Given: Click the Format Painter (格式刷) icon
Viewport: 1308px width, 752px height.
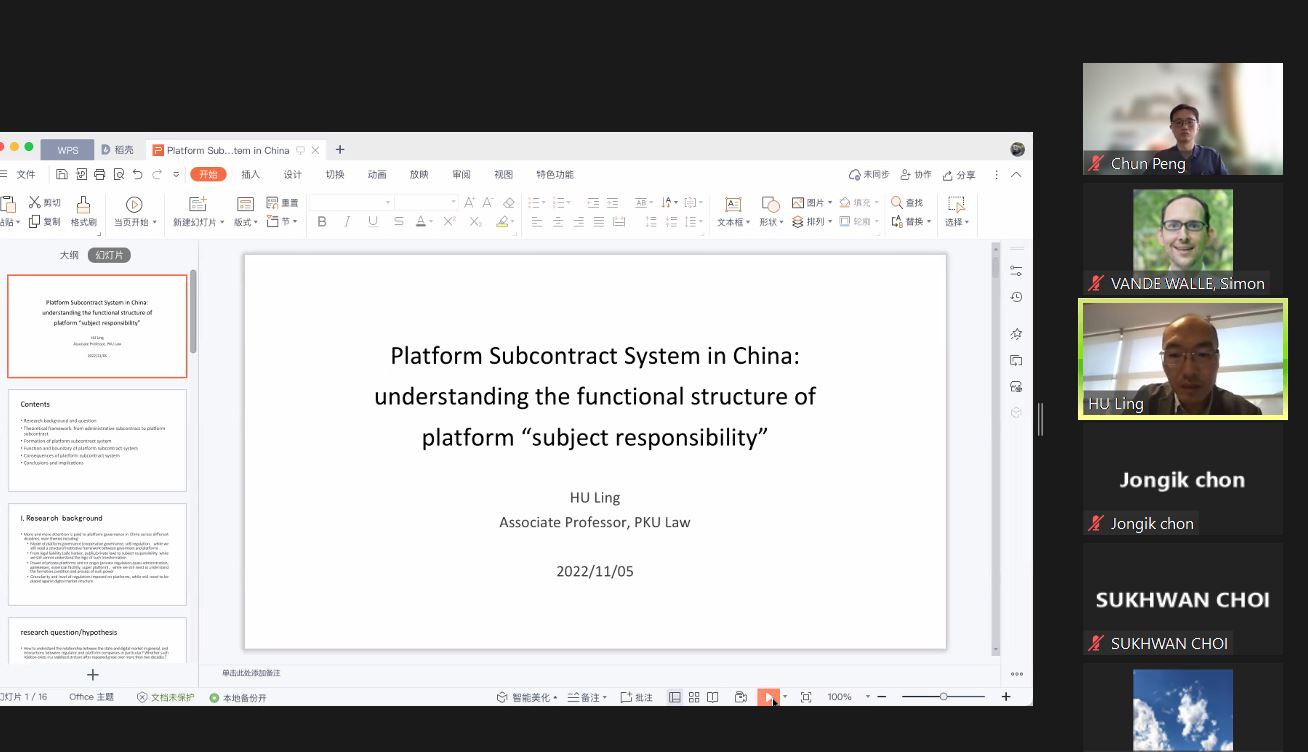Looking at the screenshot, I should 83,204.
